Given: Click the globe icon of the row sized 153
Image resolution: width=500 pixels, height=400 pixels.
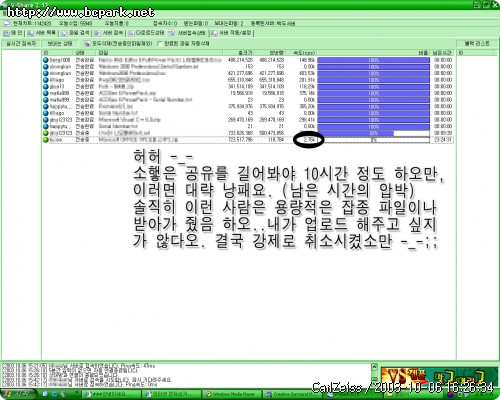Looking at the screenshot, I should point(46,67).
